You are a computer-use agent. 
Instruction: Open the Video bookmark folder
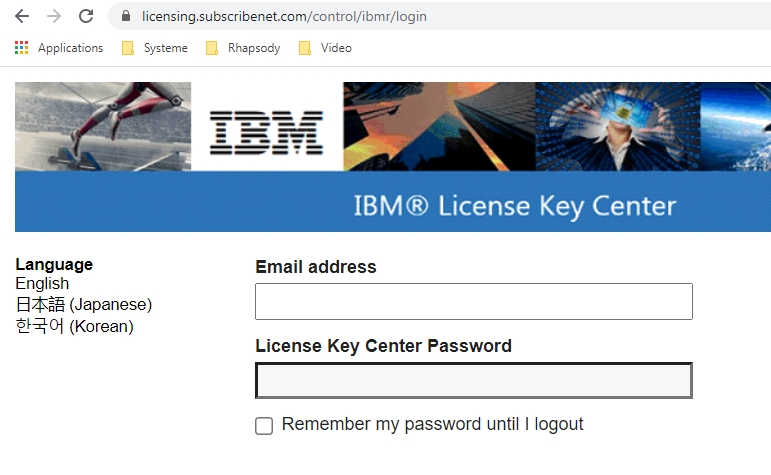[325, 48]
